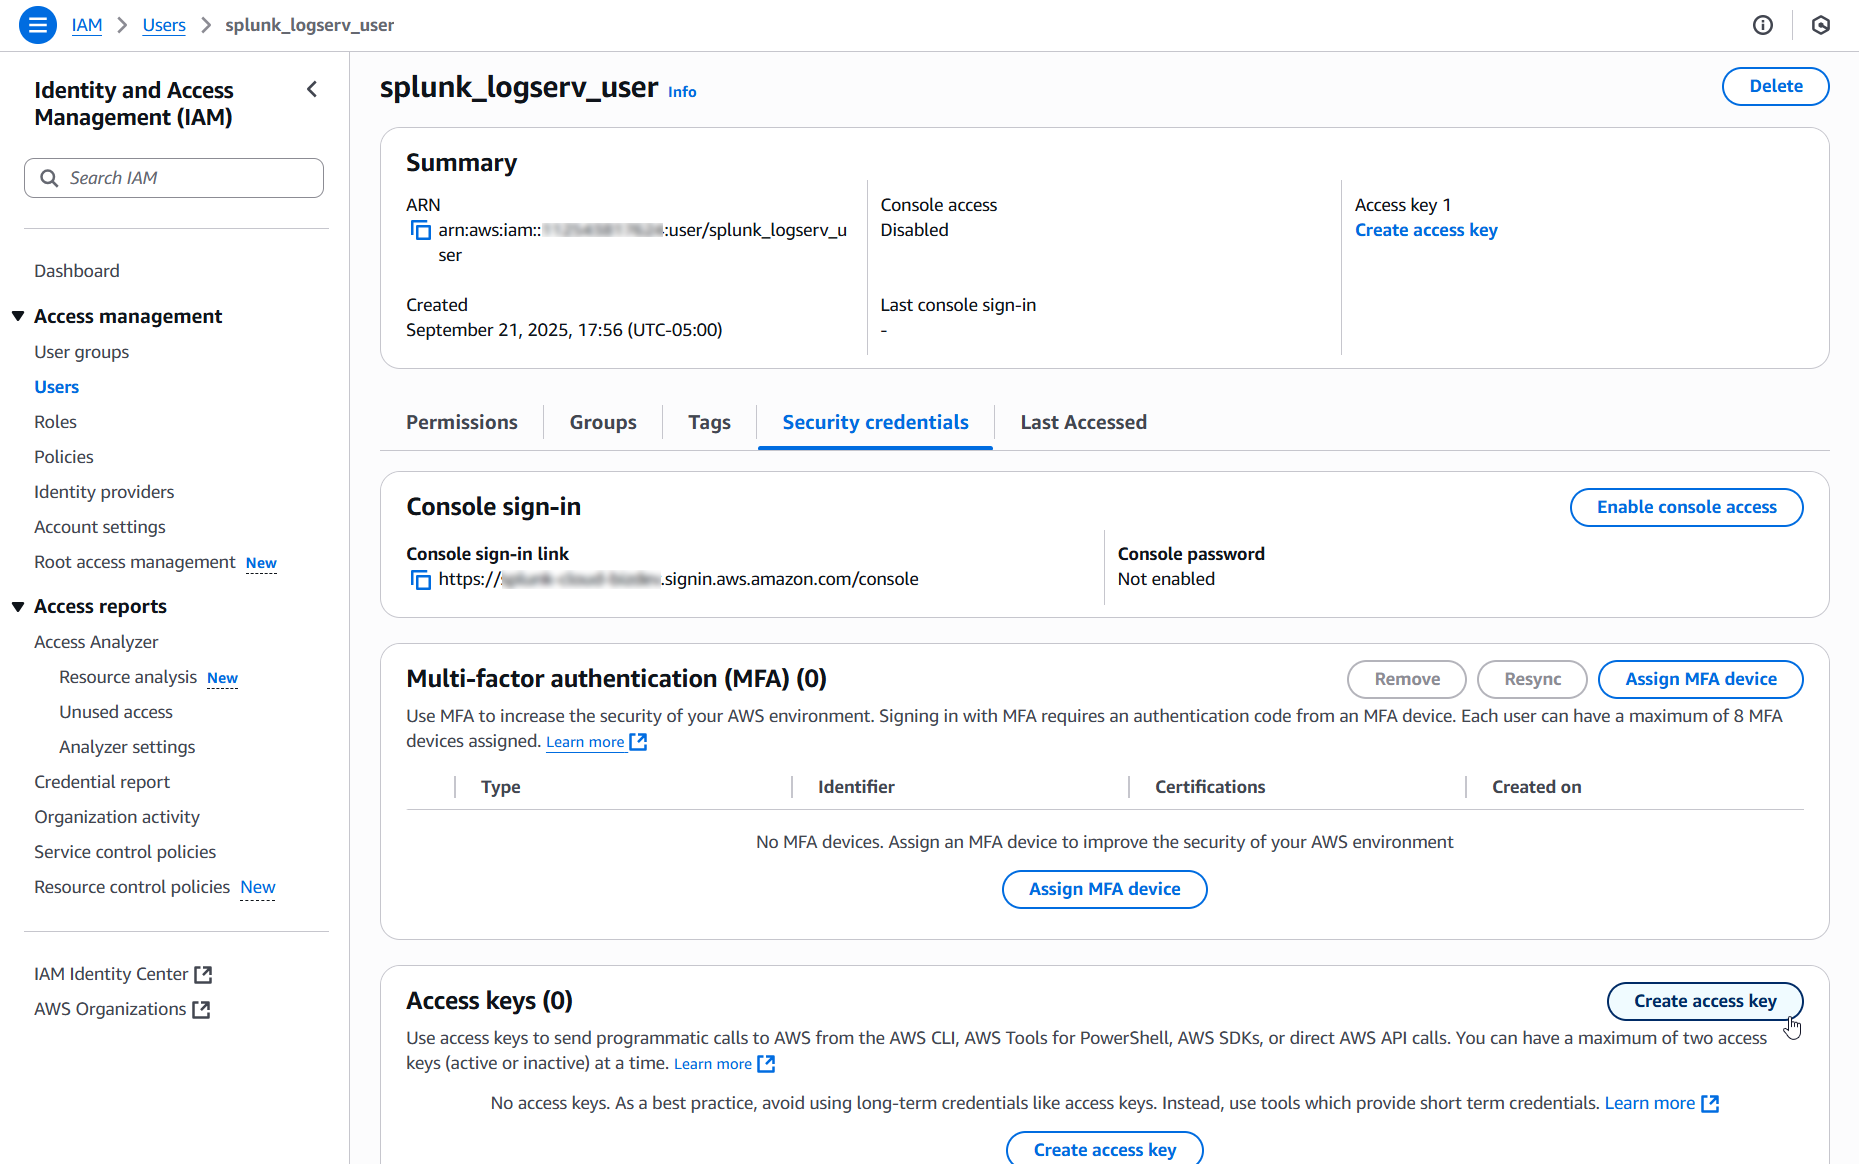This screenshot has height=1164, width=1859.
Task: Open Root access management in sidebar
Action: tap(135, 562)
